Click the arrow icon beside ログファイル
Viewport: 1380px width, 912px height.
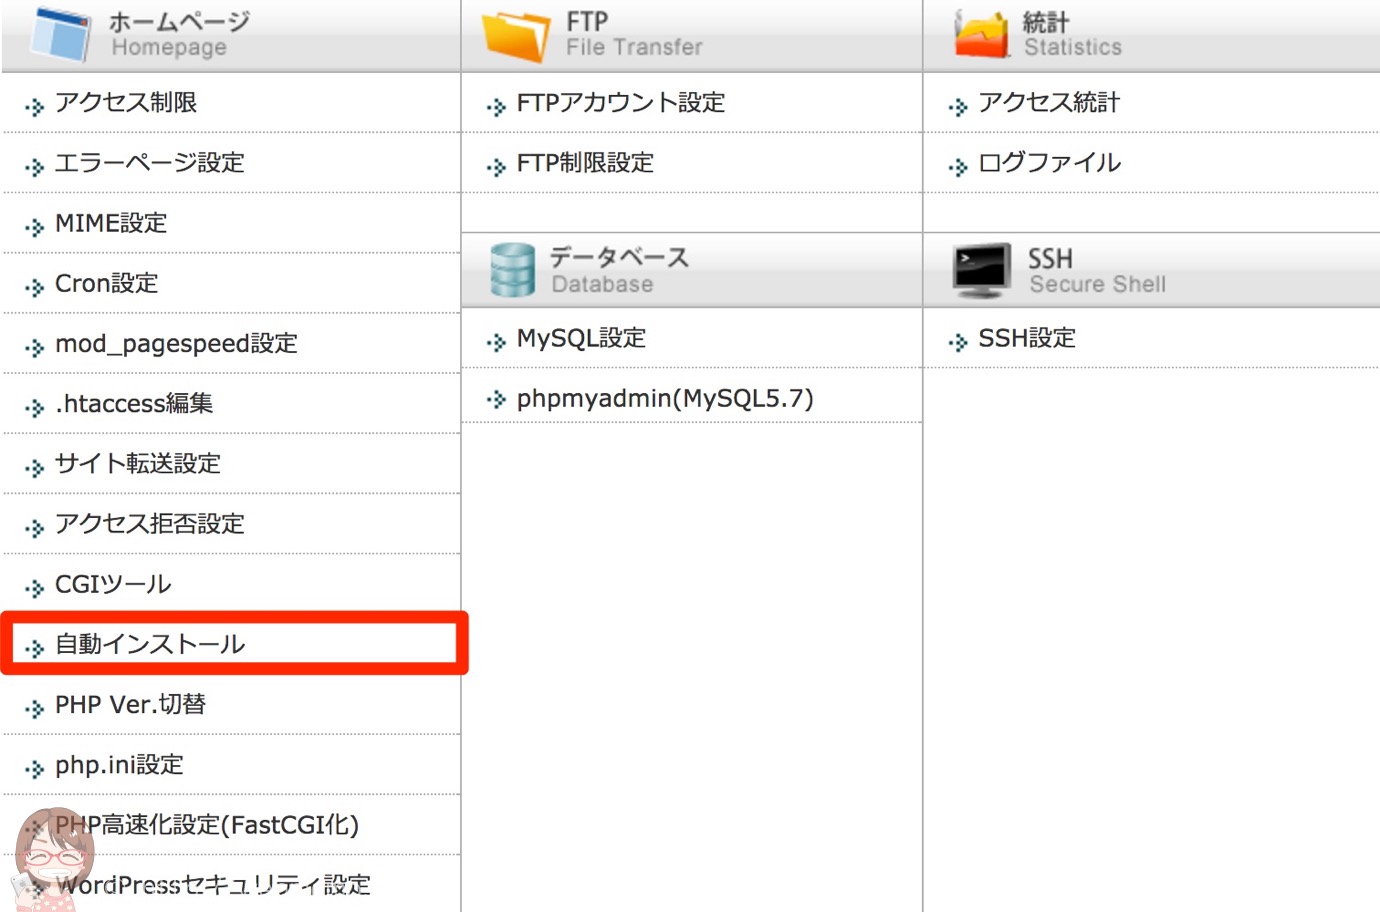[x=958, y=166]
